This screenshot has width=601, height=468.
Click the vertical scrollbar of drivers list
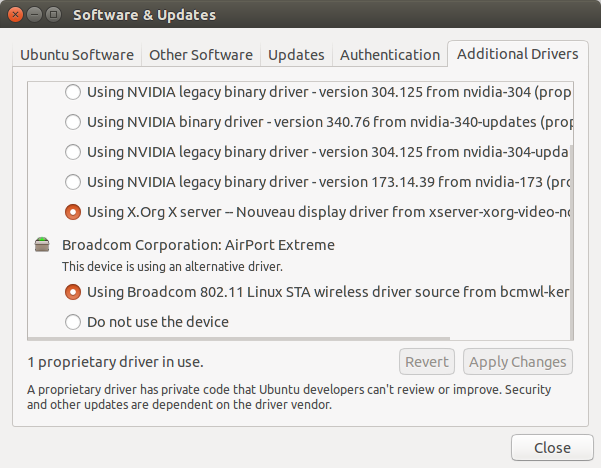click(571, 241)
